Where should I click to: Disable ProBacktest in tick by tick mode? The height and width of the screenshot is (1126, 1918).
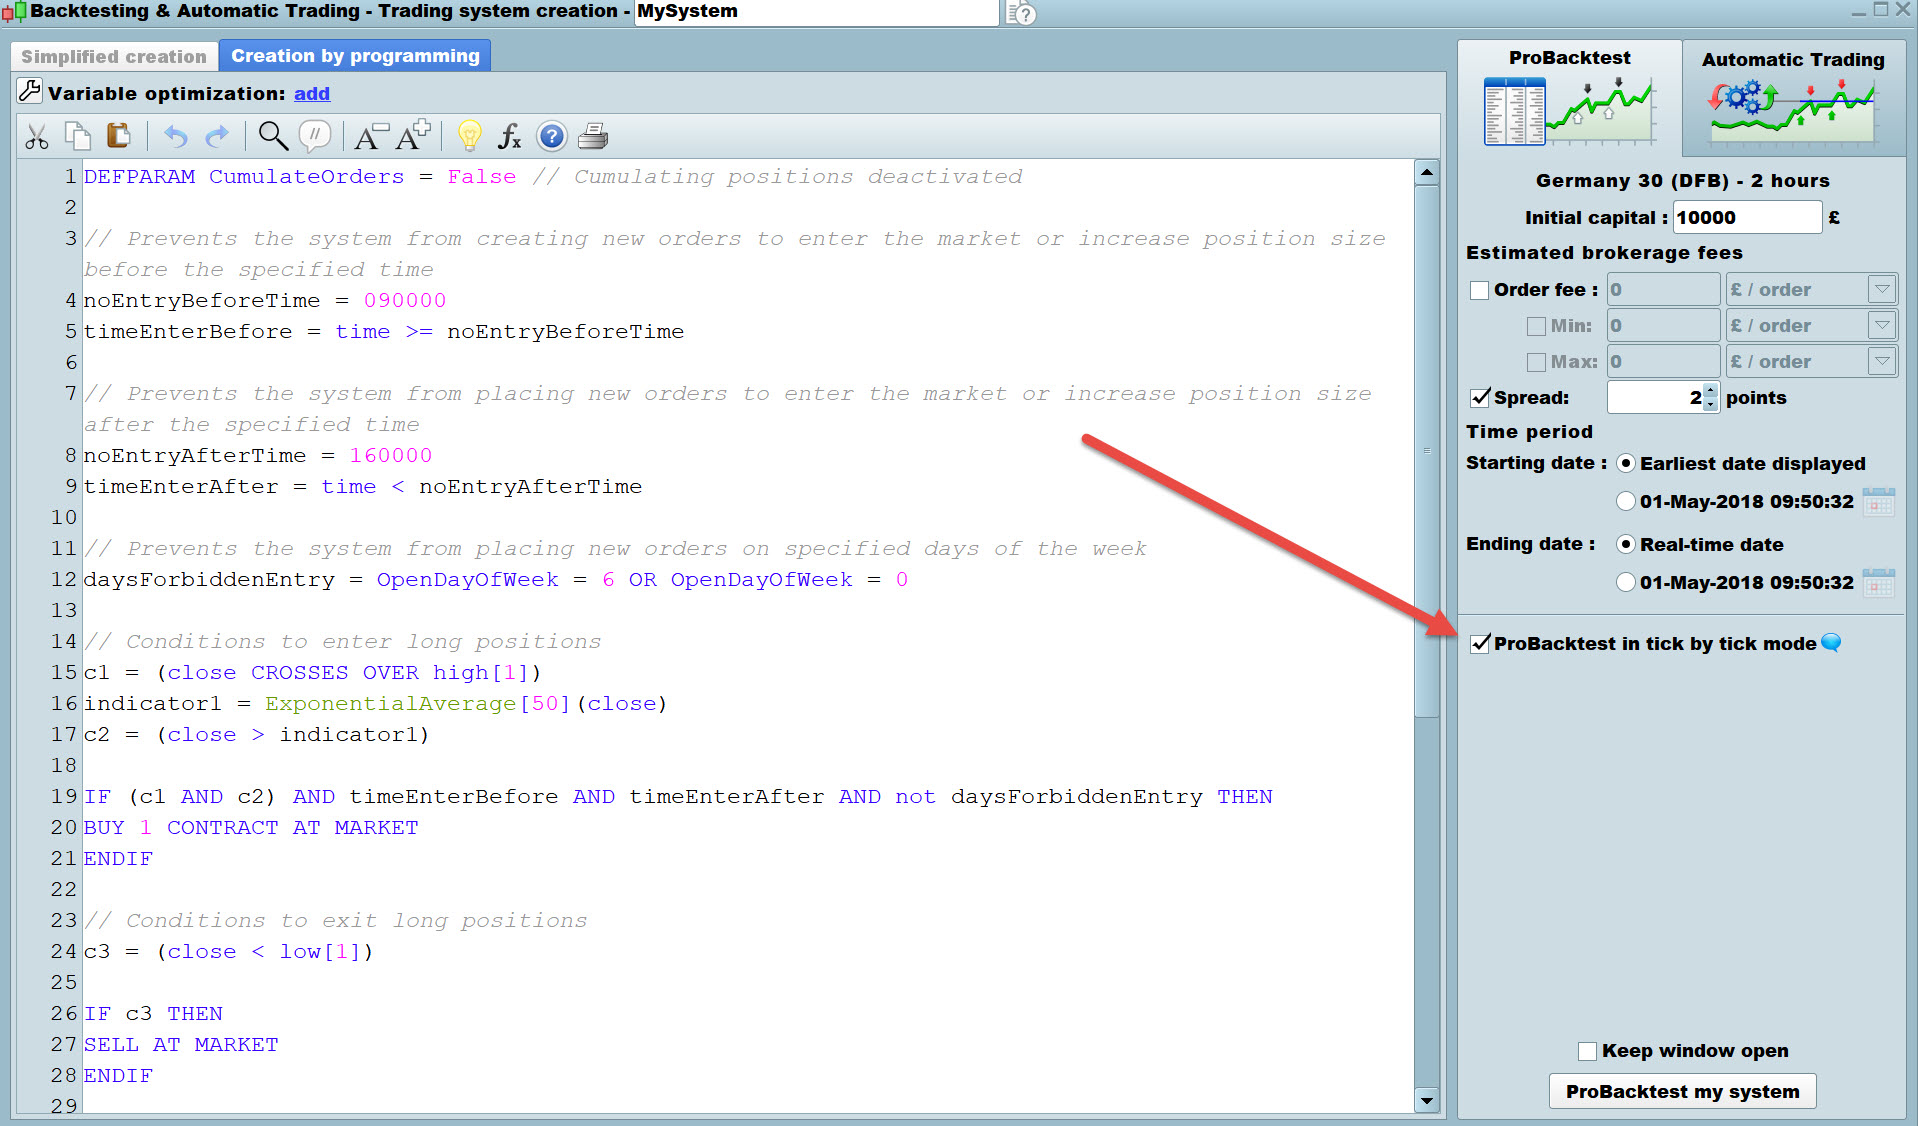click(1480, 643)
